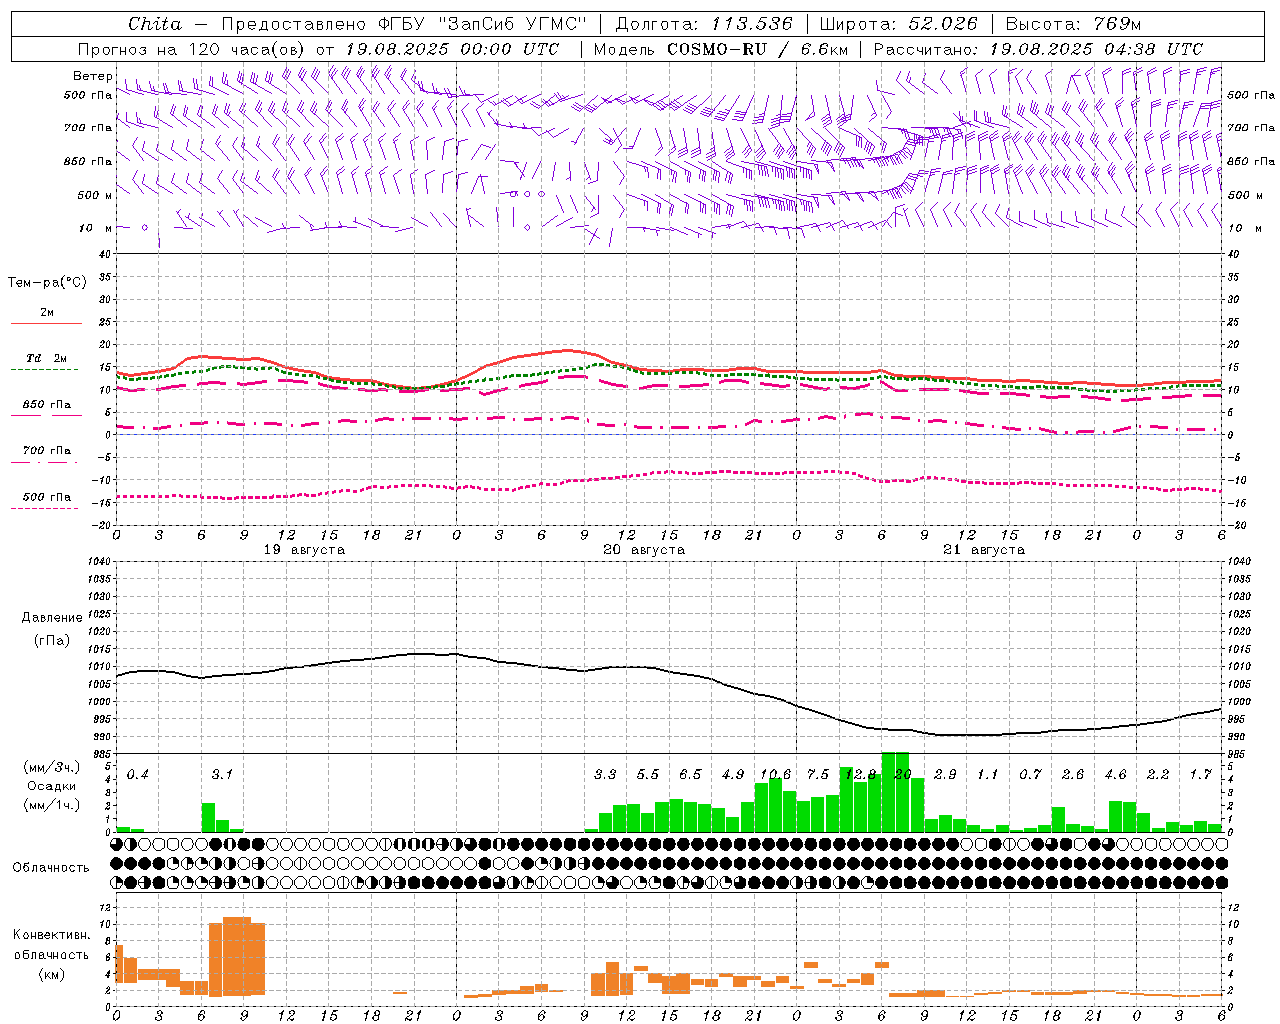The image size is (1280, 1024).
Task: Click the 3-hour precipitation total 12.8
Action: [x=860, y=775]
